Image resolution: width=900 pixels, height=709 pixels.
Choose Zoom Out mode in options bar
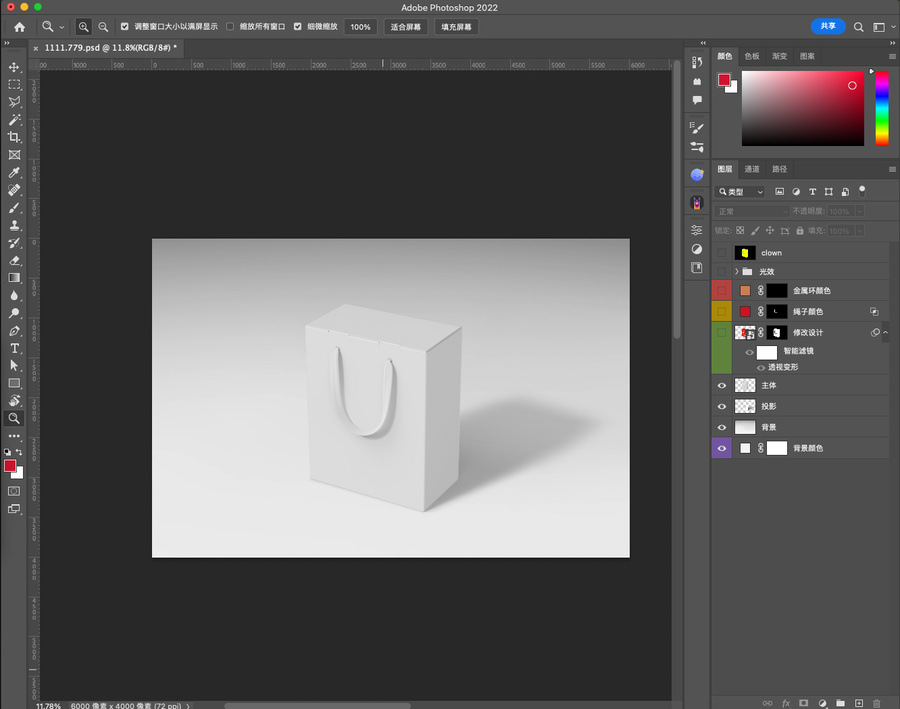(x=103, y=27)
